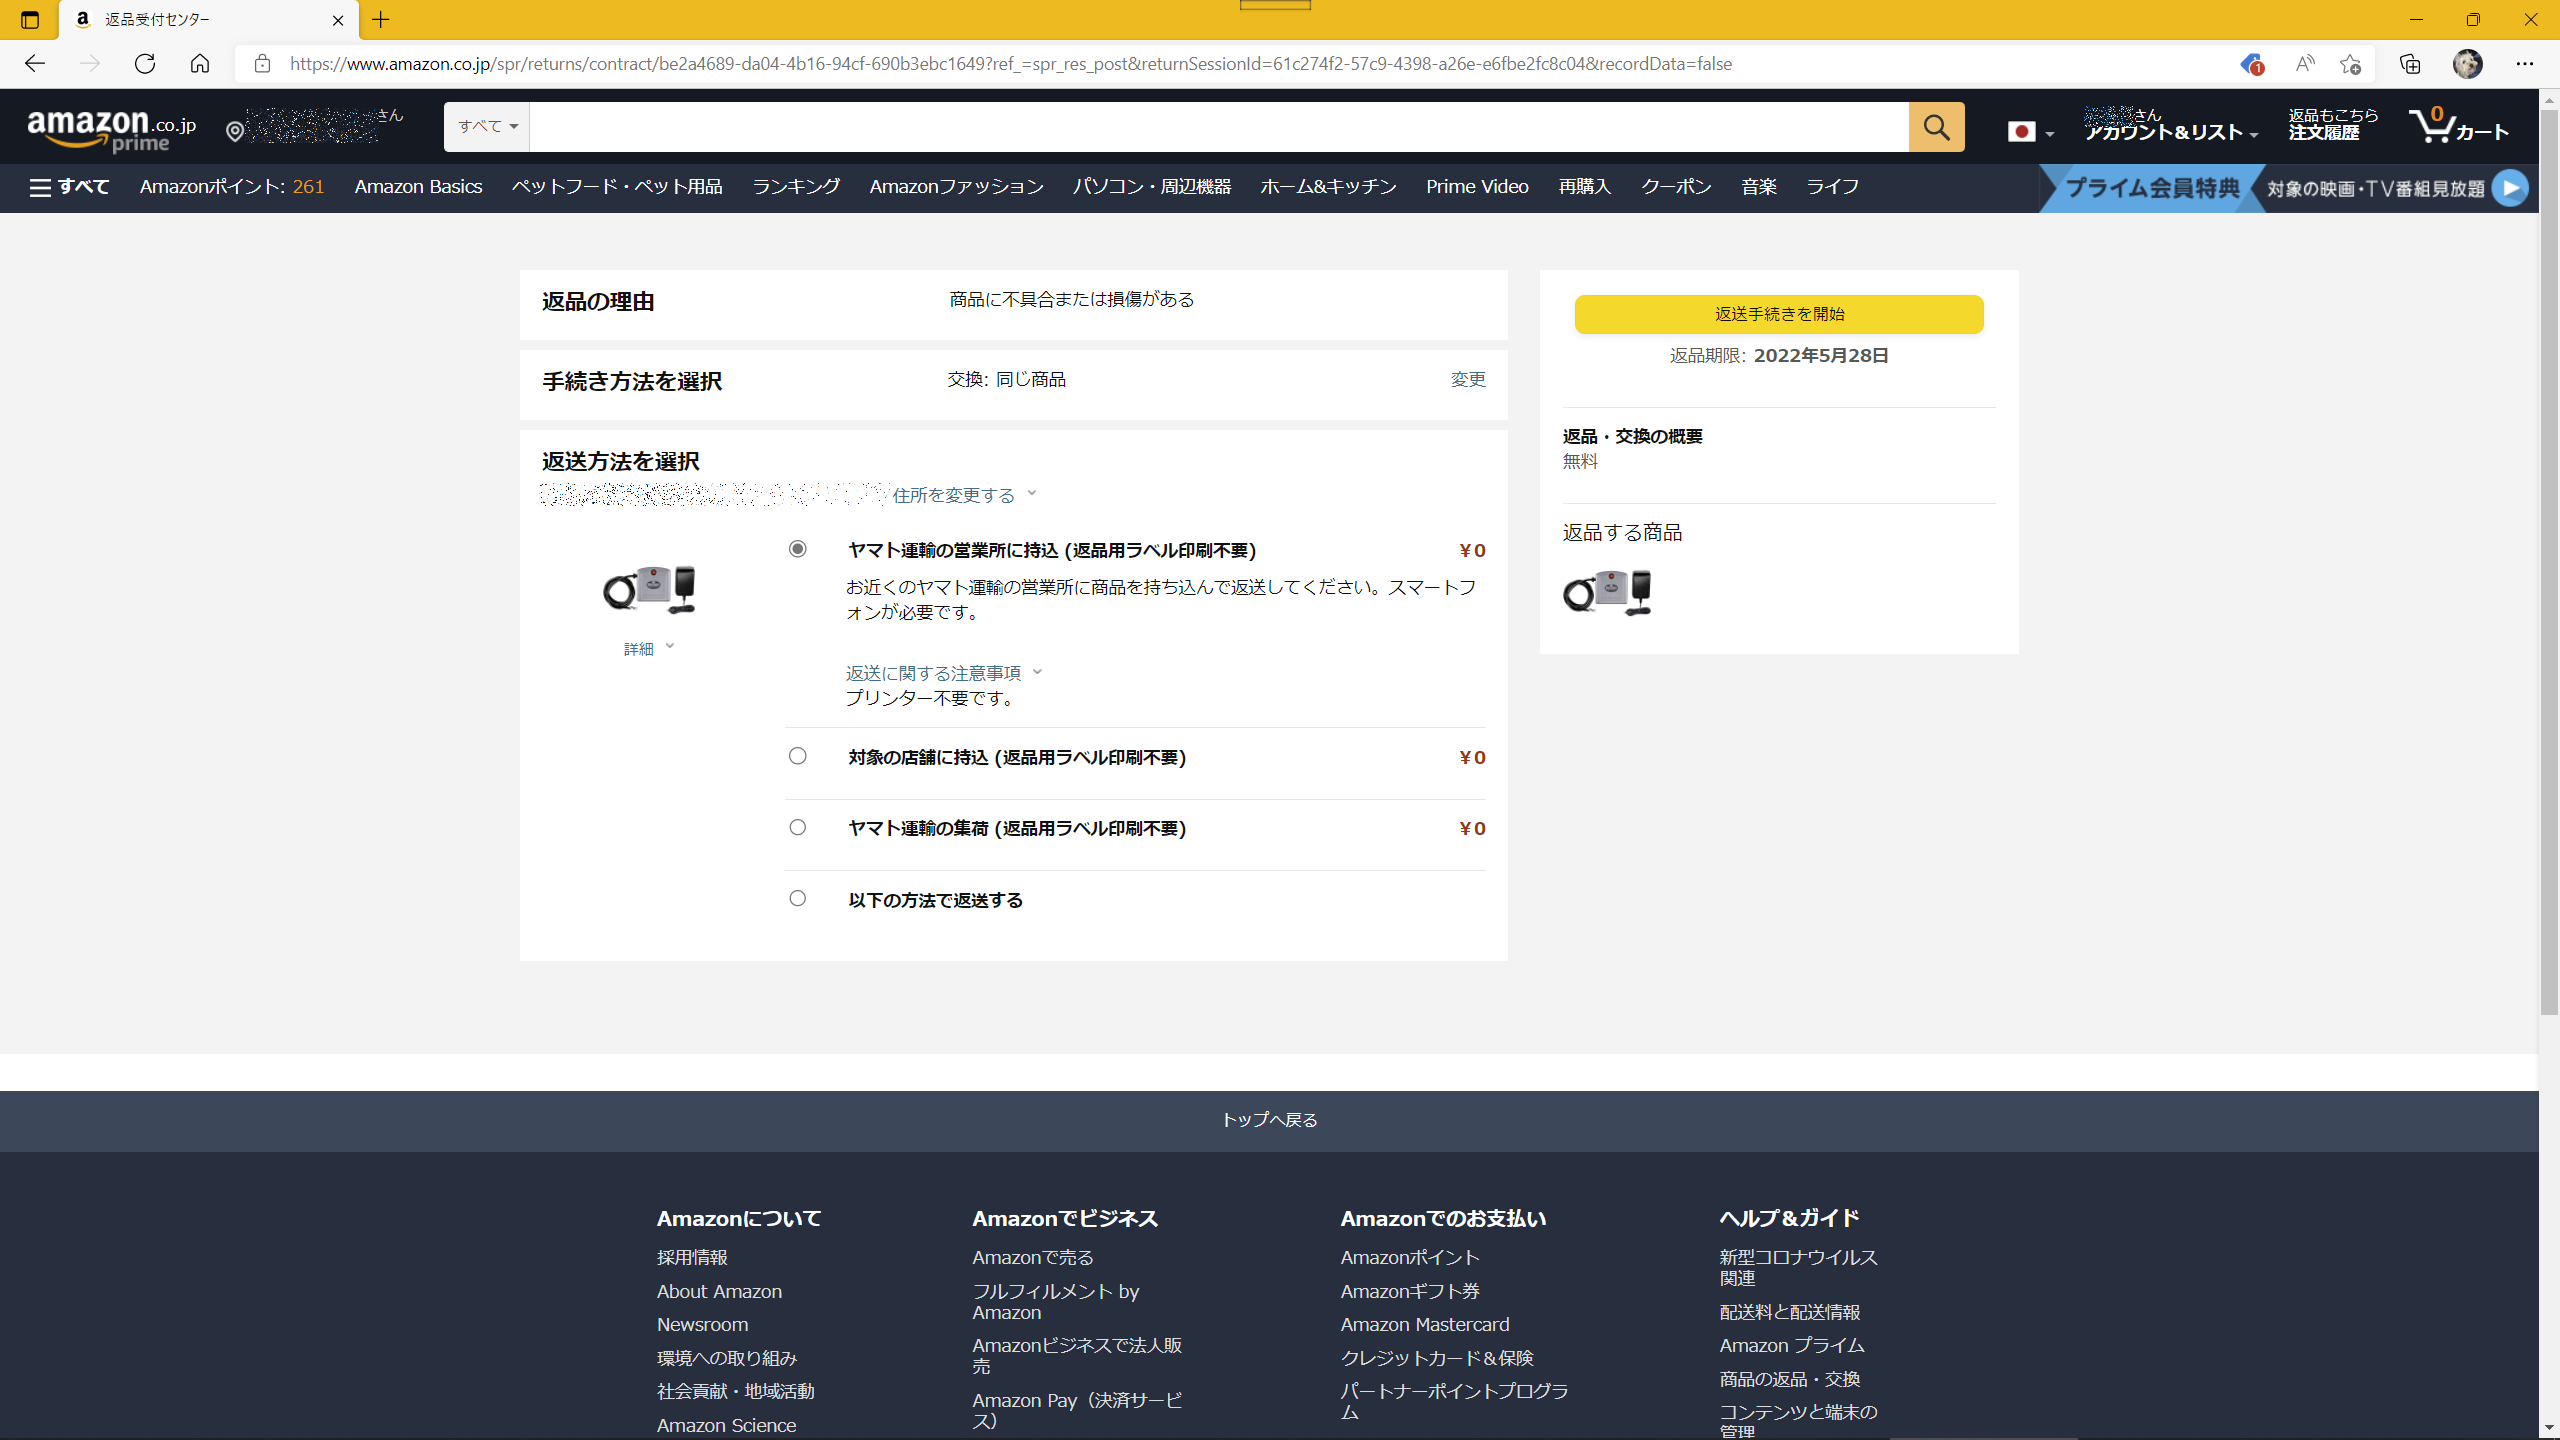Screen dimensions: 2560x1440
Task: Click the Prime Video banner play icon
Action: coord(2510,188)
